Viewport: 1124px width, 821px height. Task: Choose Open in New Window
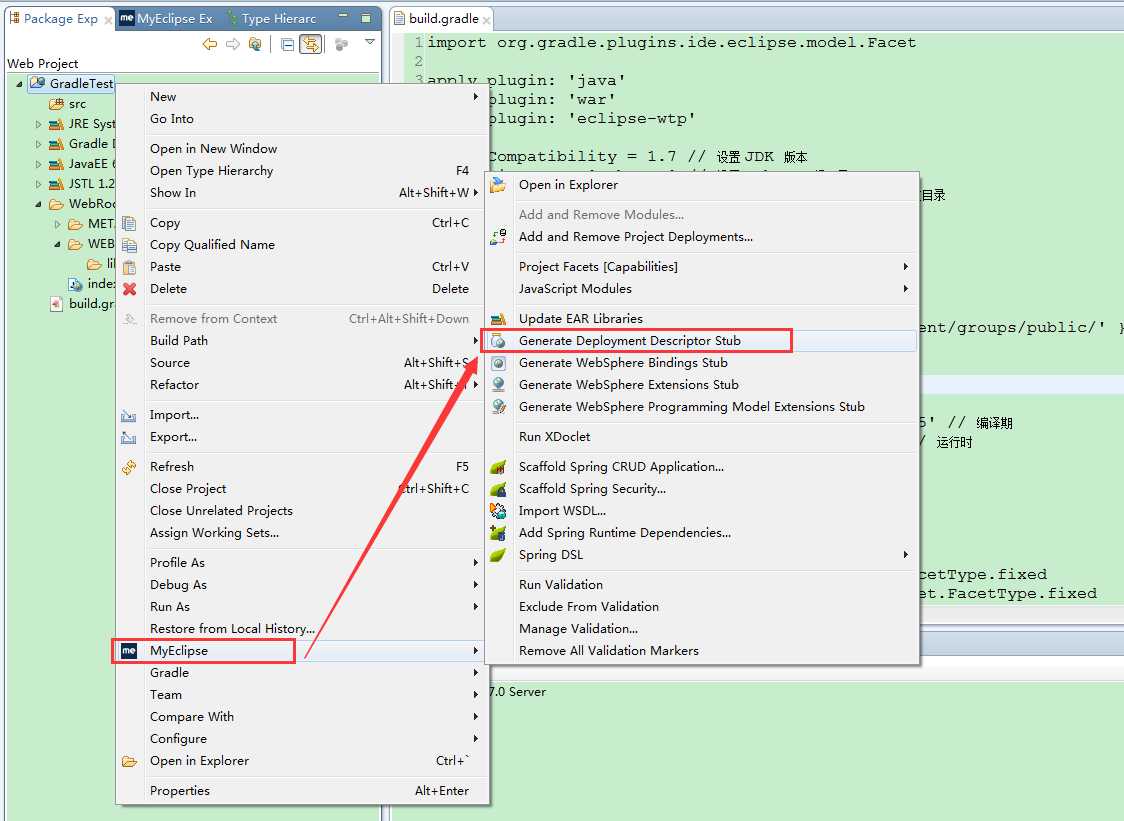pos(214,148)
